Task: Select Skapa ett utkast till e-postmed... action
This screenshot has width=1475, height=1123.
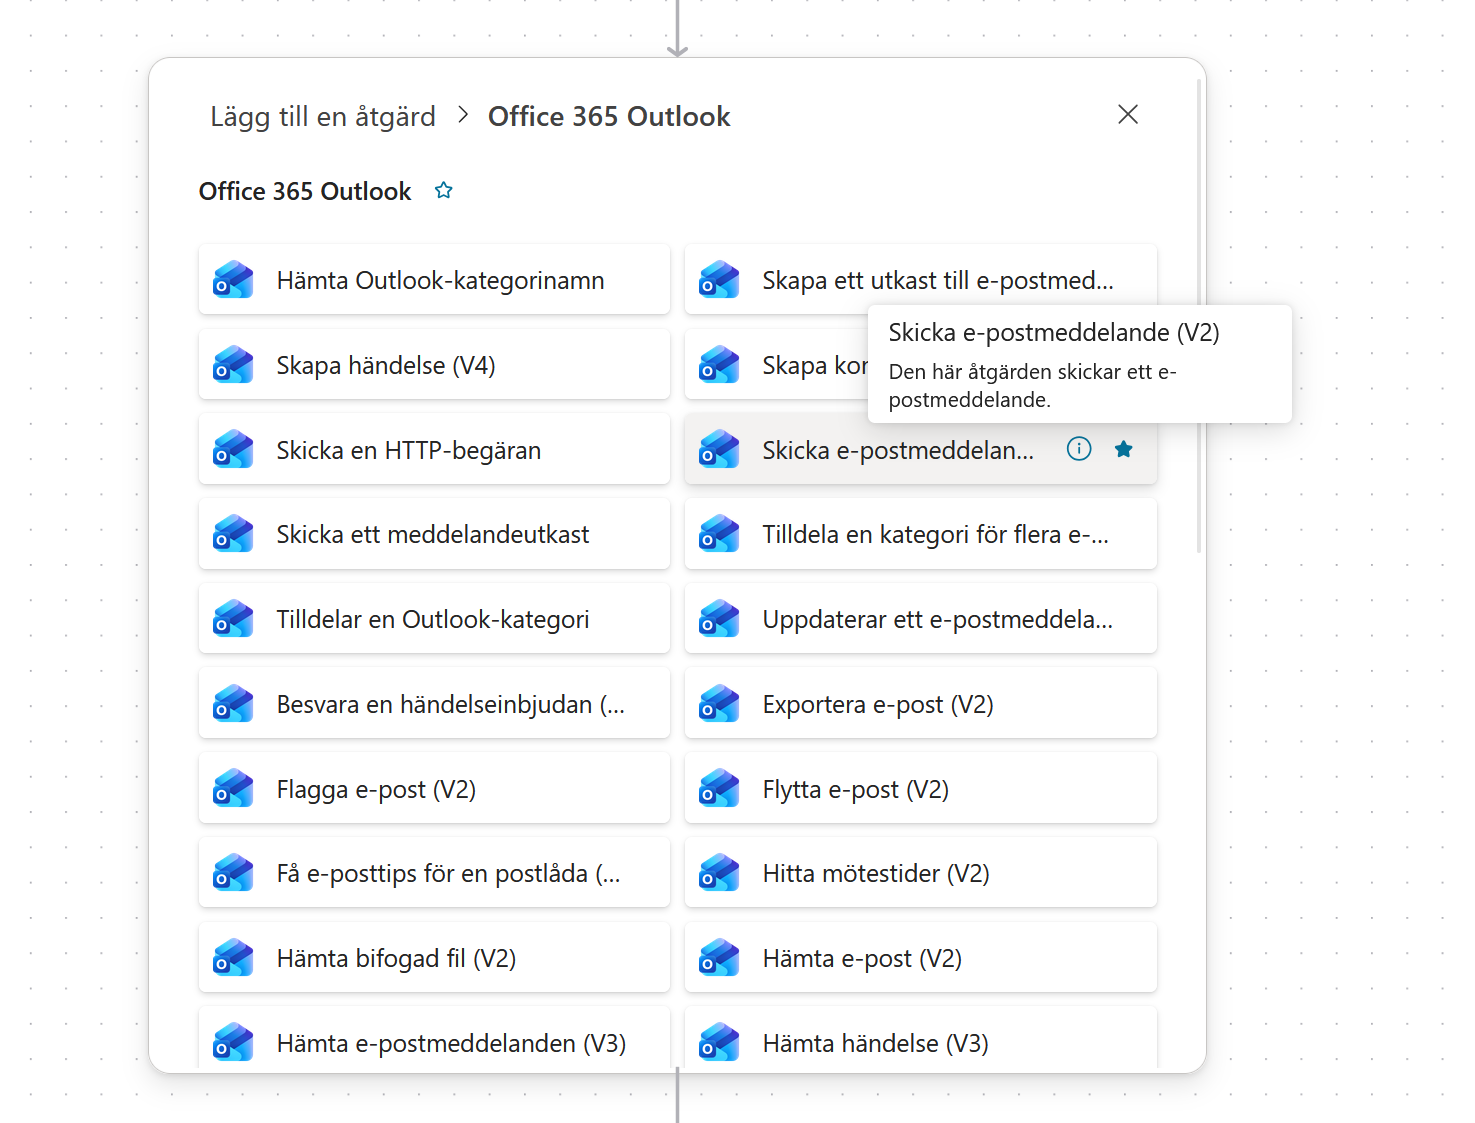Action: [x=920, y=280]
